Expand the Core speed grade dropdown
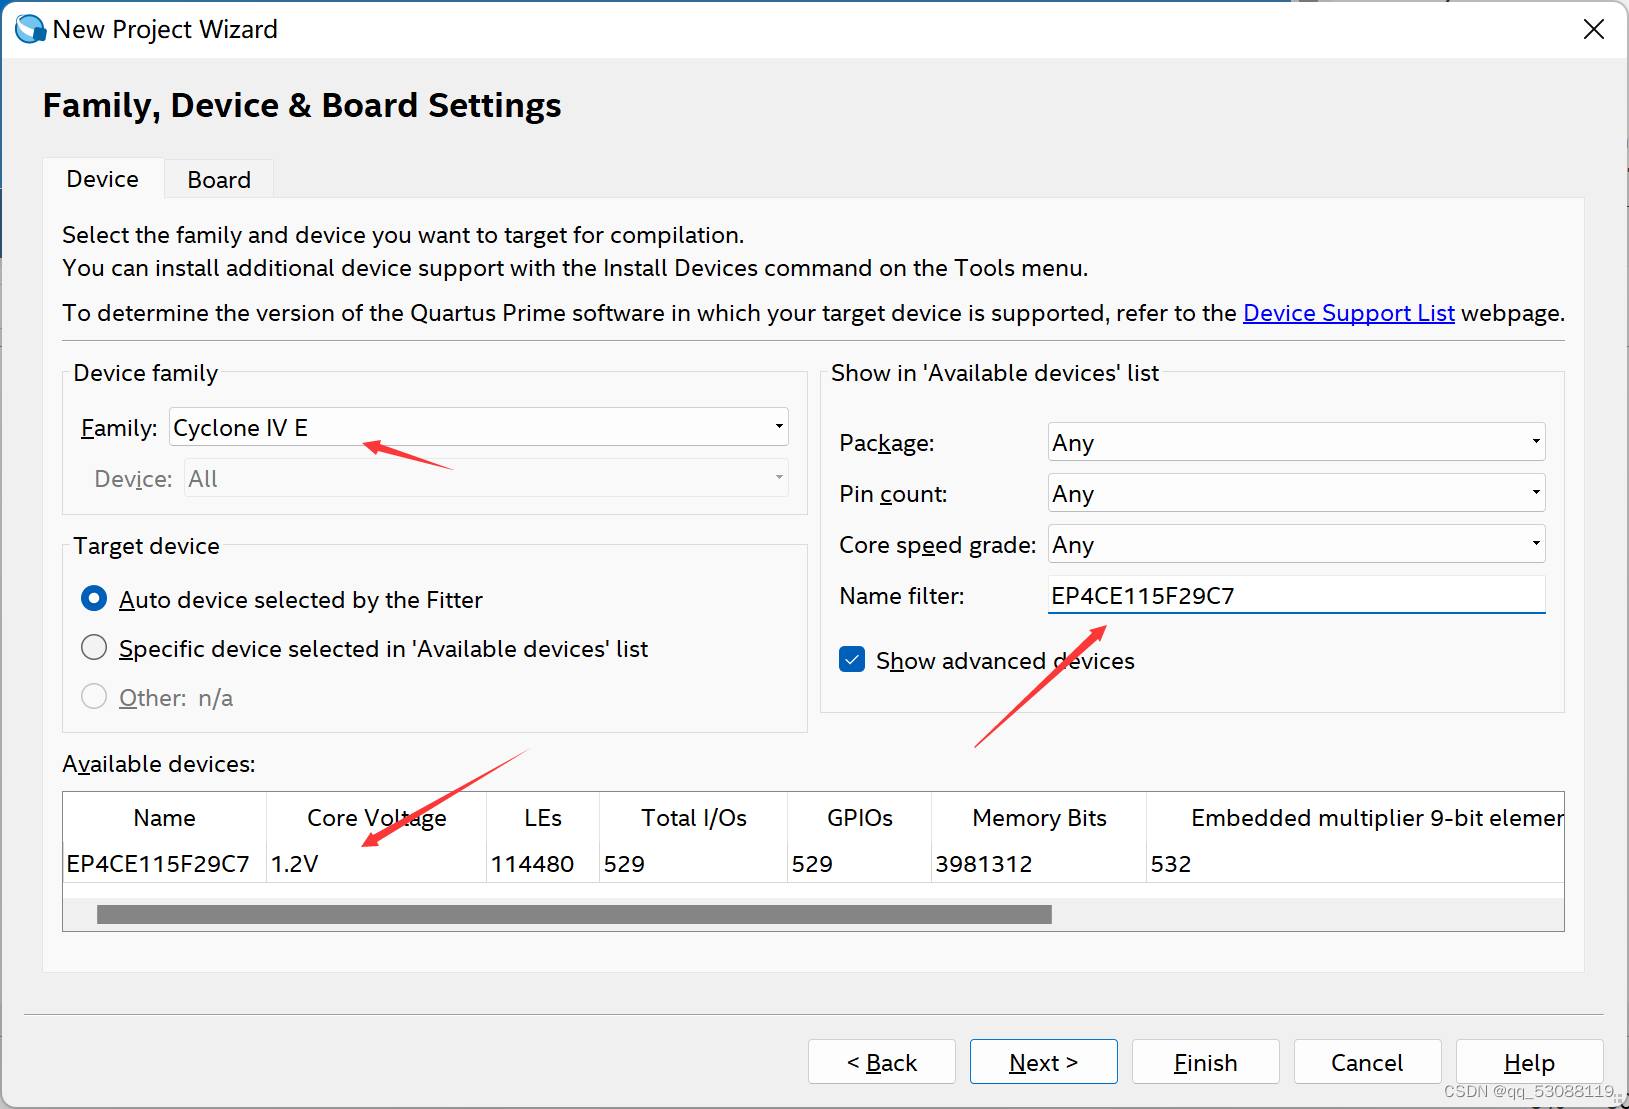1629x1109 pixels. 1296,544
